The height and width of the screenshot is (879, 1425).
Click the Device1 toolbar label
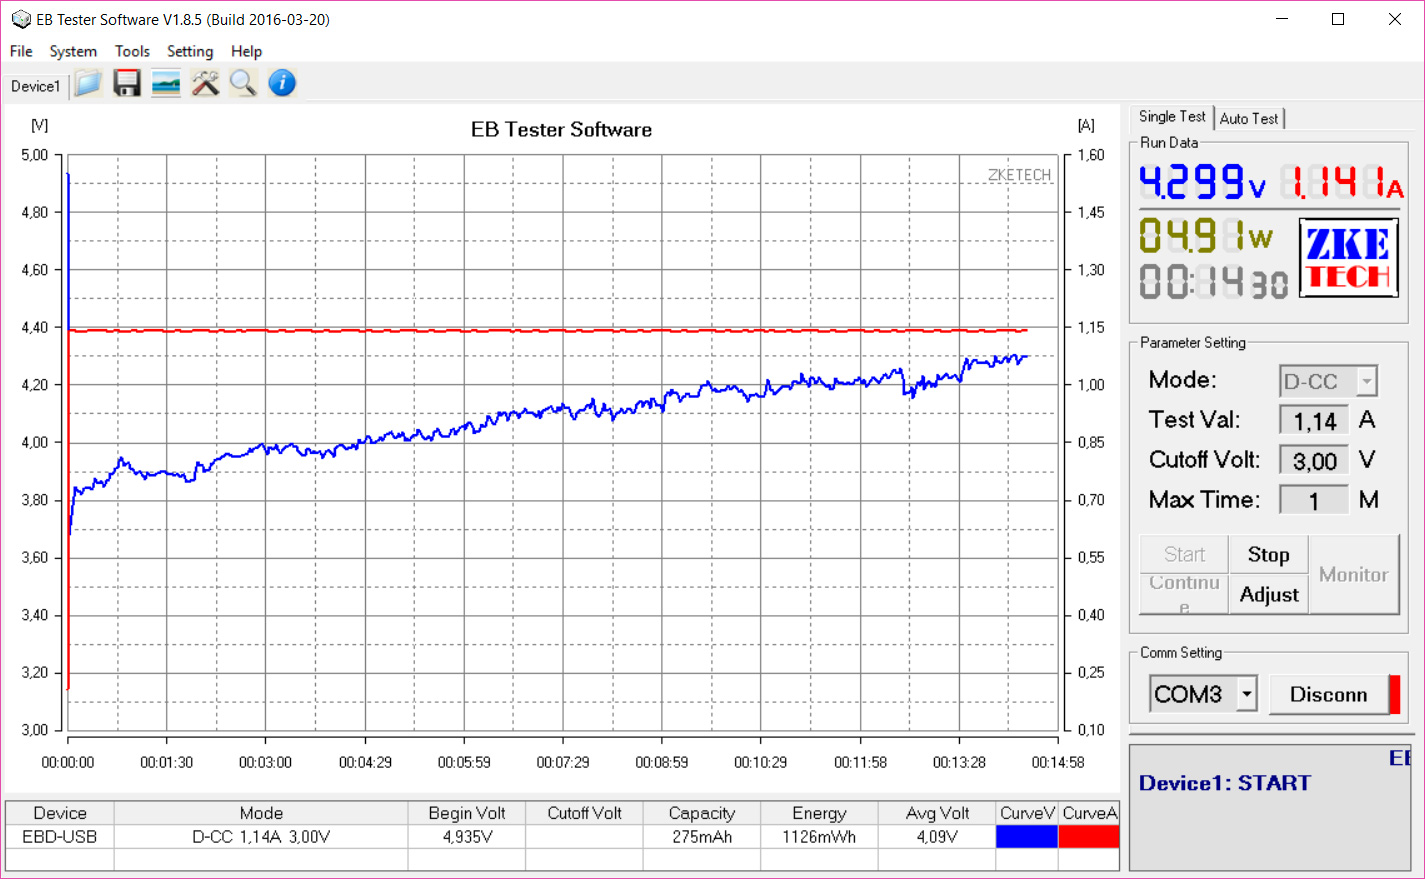35,86
